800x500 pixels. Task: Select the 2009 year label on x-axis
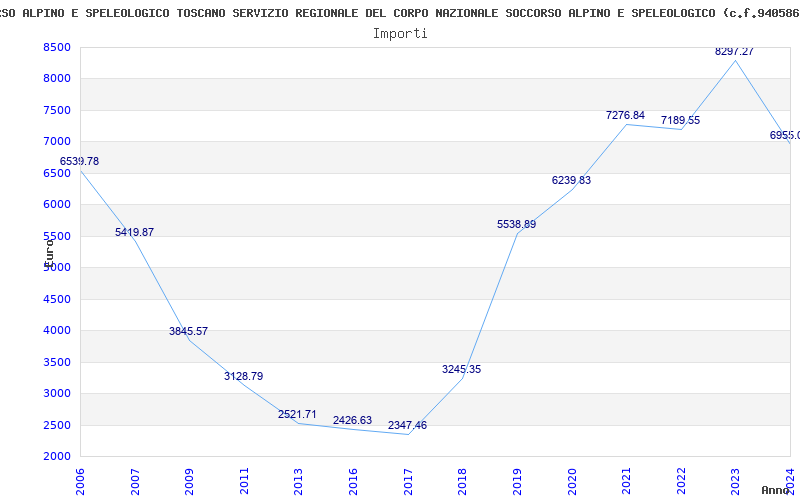pyautogui.click(x=190, y=478)
